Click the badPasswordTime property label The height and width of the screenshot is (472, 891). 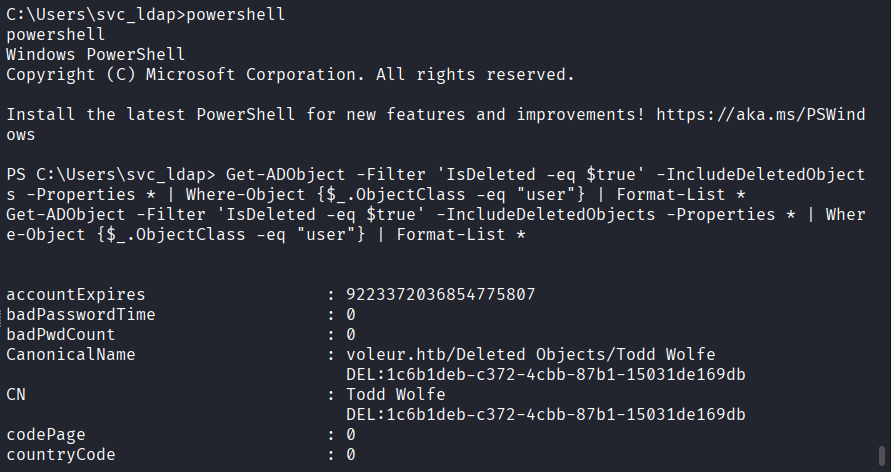(x=80, y=314)
